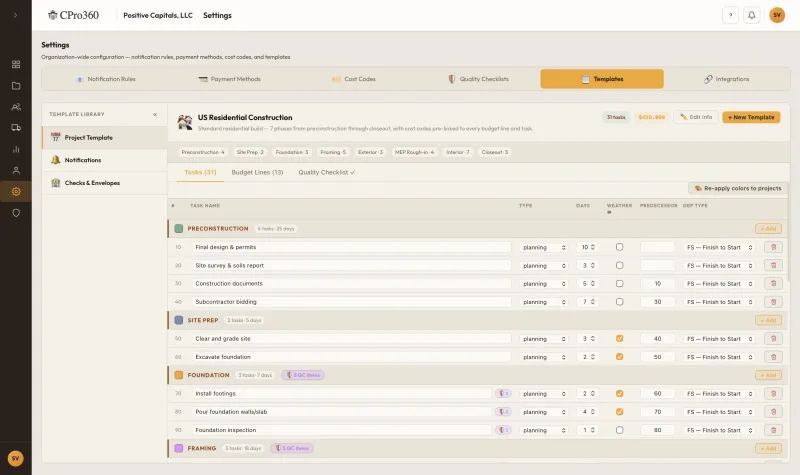
Task: Open dep type dropdown for Final design & permits
Action: (719, 247)
